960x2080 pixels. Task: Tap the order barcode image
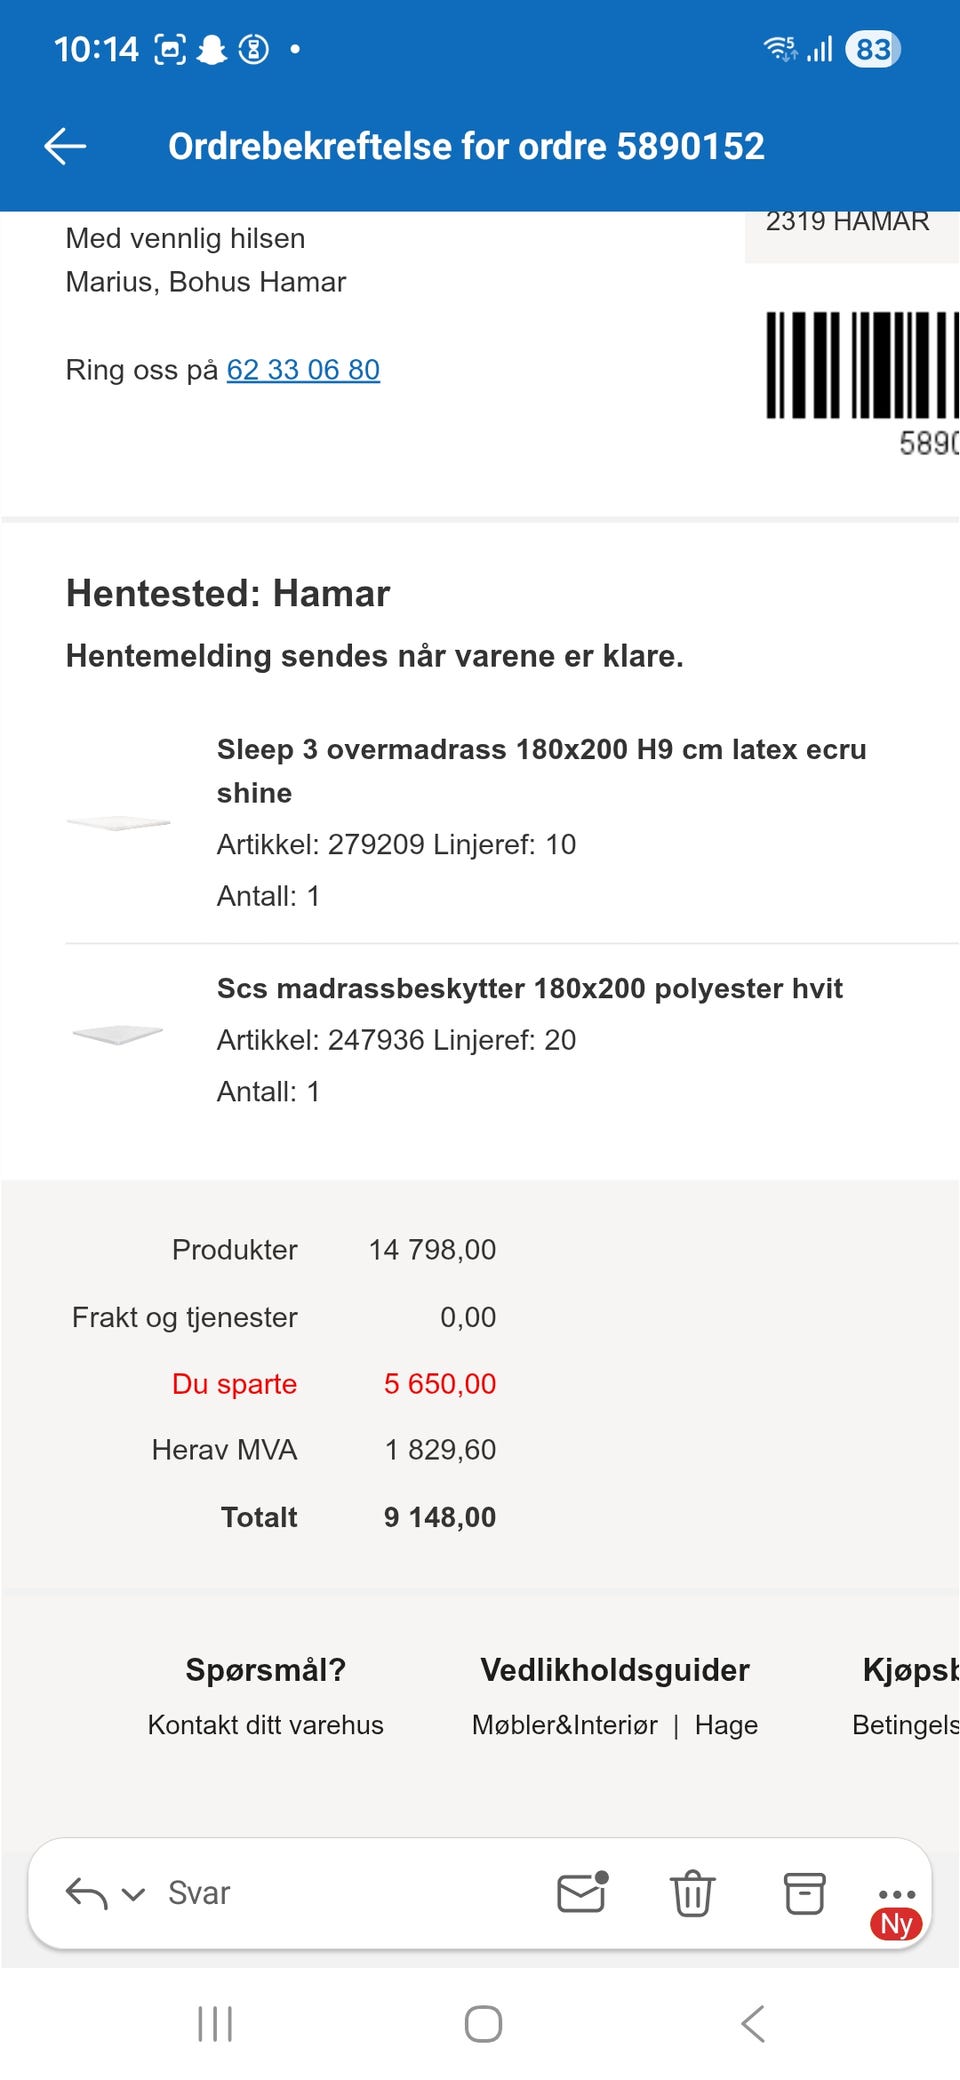click(862, 365)
